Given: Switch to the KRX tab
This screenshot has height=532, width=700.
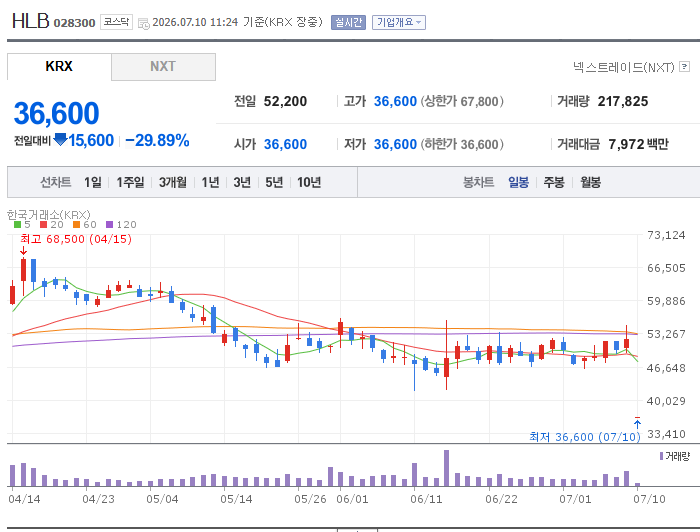Looking at the screenshot, I should (59, 66).
